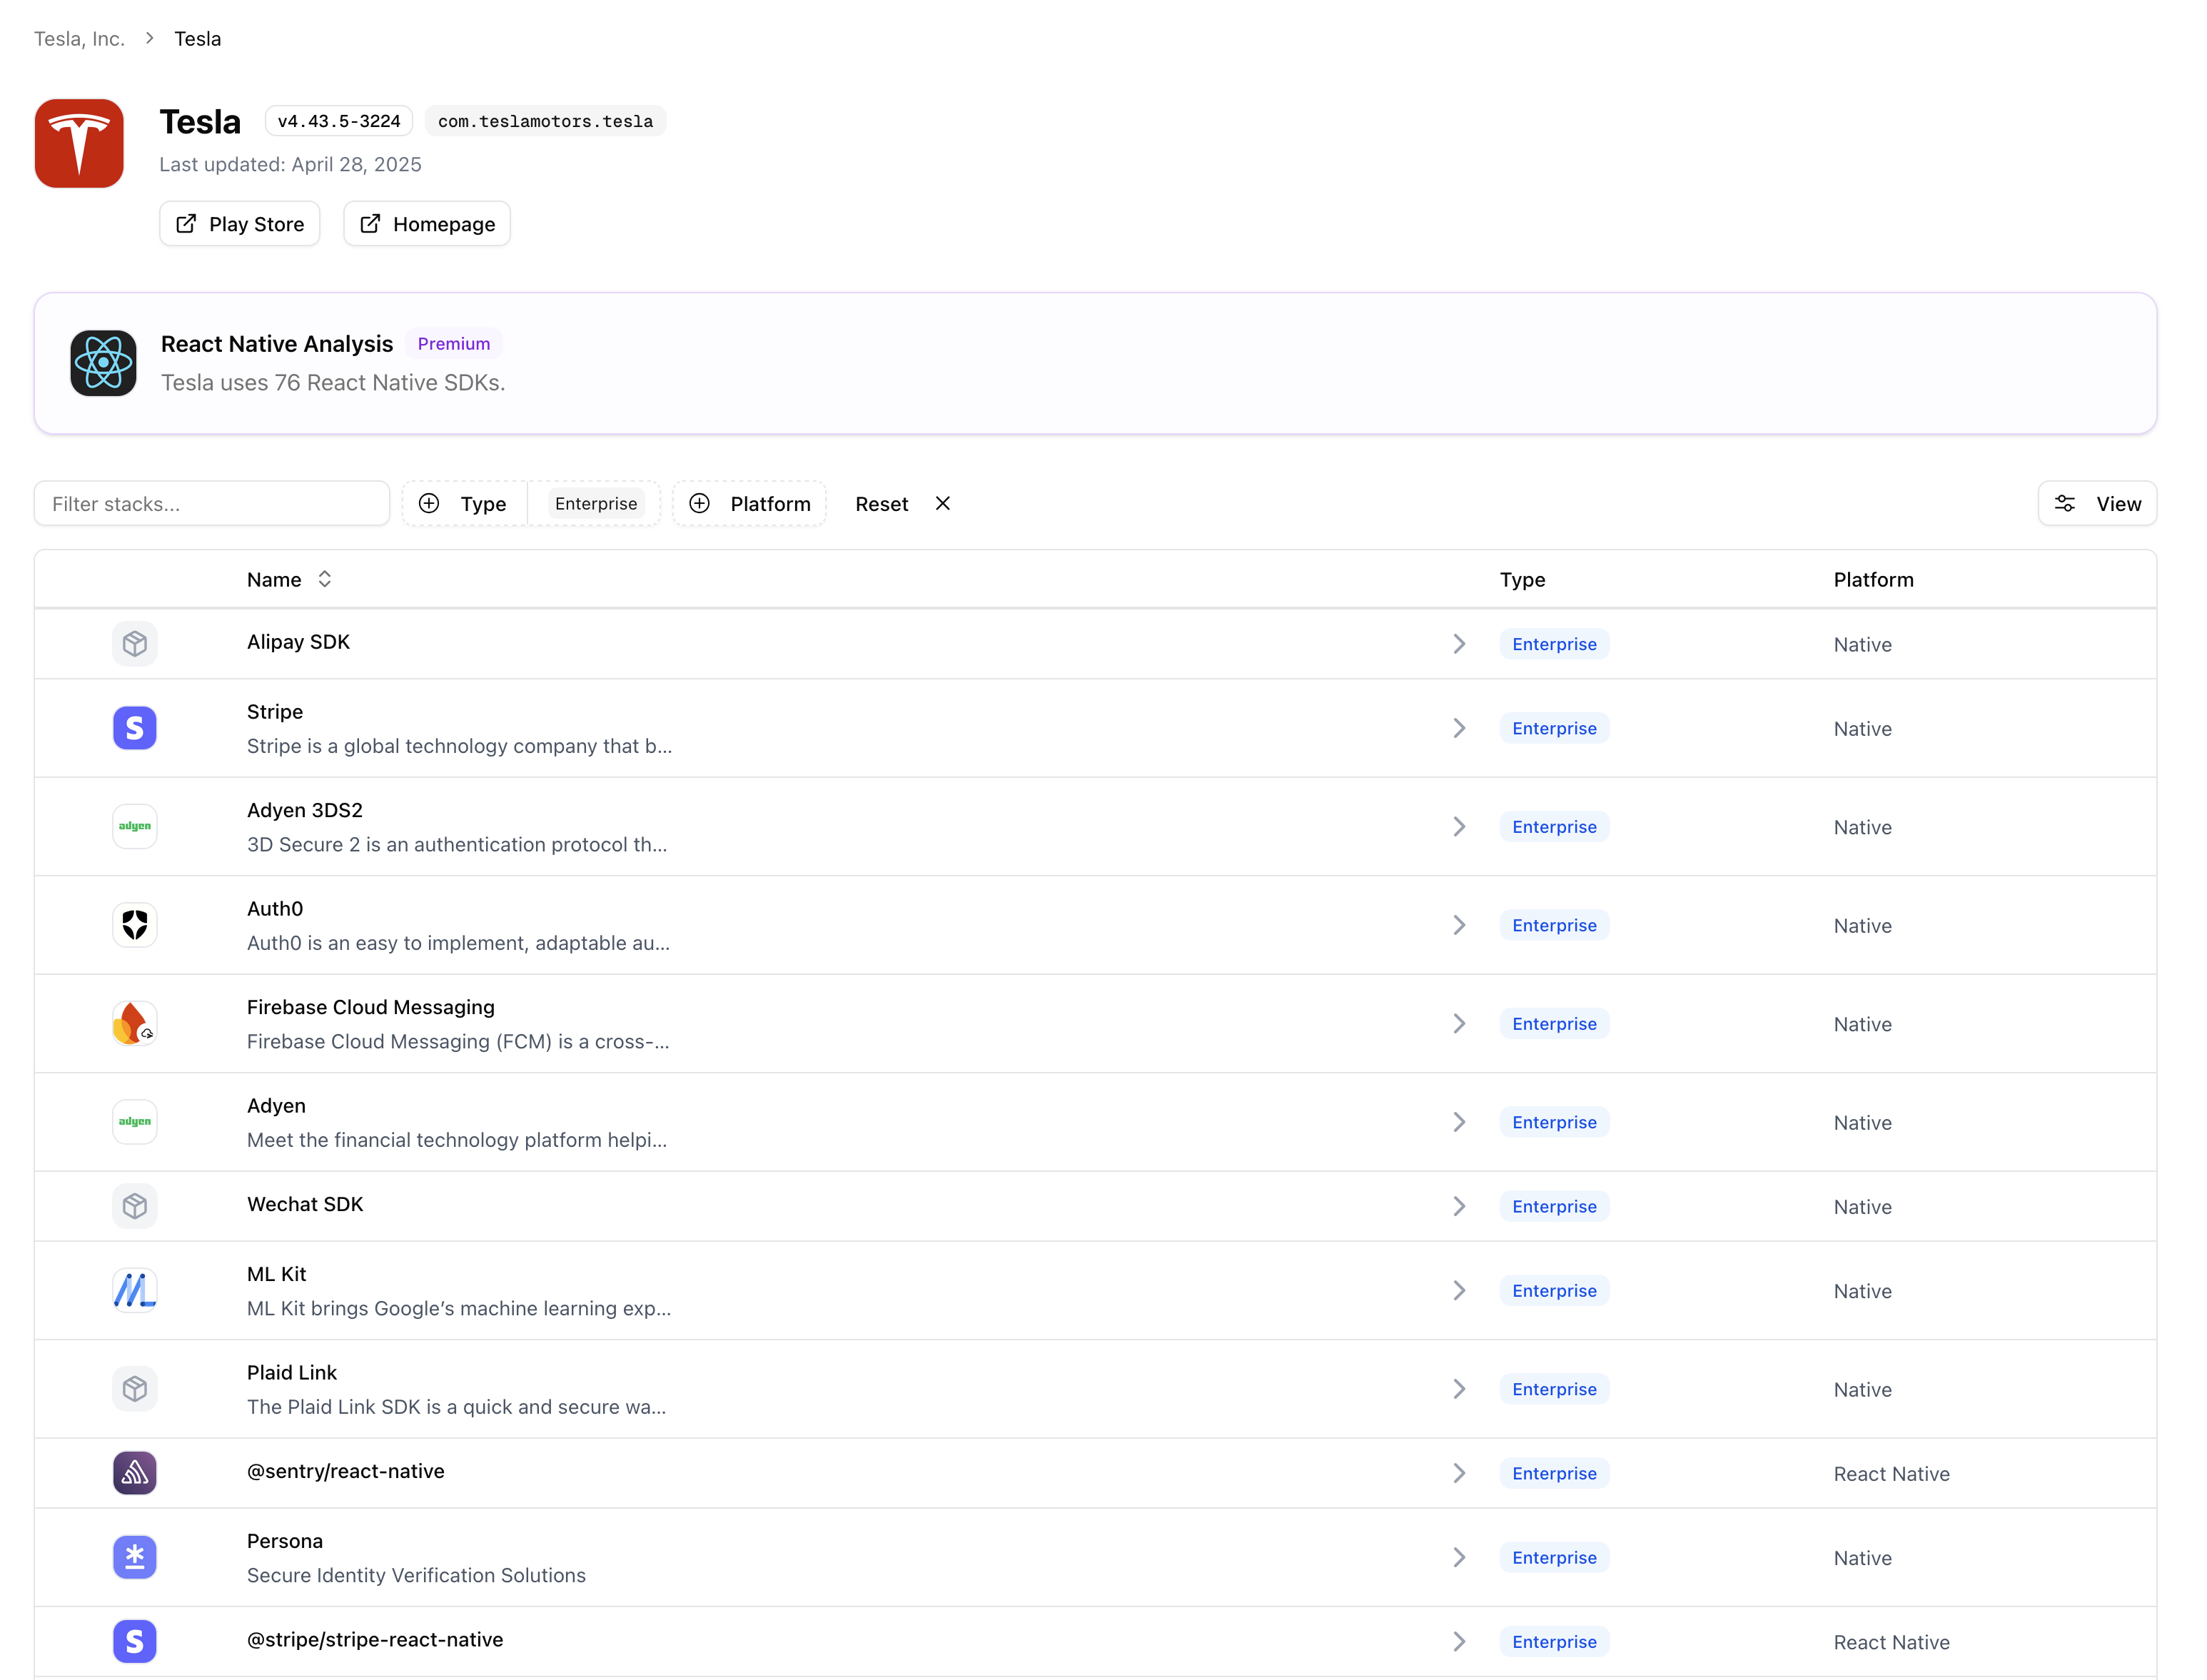Click the Enterprise tag in Alipay SDK row
The height and width of the screenshot is (1680, 2207).
[1555, 644]
